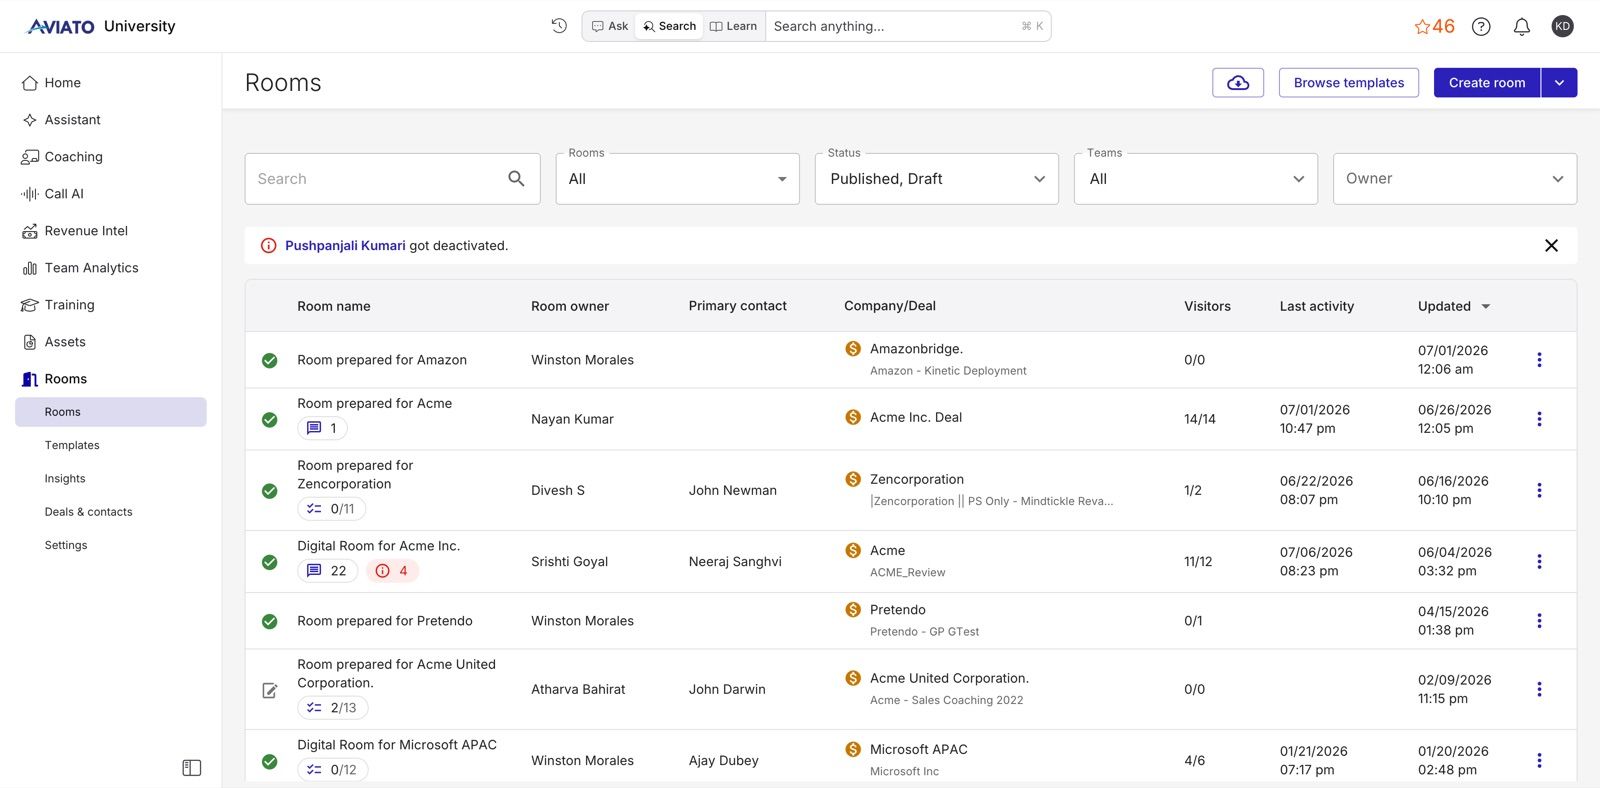1600x788 pixels.
Task: Collapse the sidebar panel icon
Action: (x=192, y=768)
